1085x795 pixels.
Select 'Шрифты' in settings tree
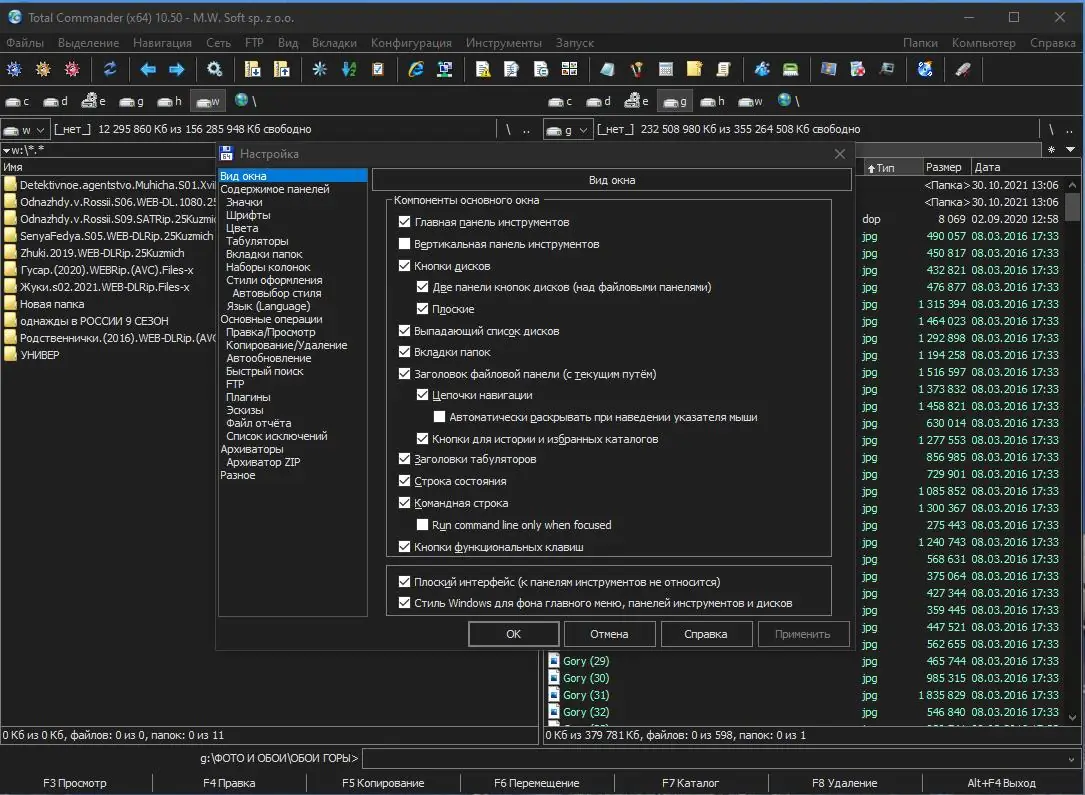248,215
